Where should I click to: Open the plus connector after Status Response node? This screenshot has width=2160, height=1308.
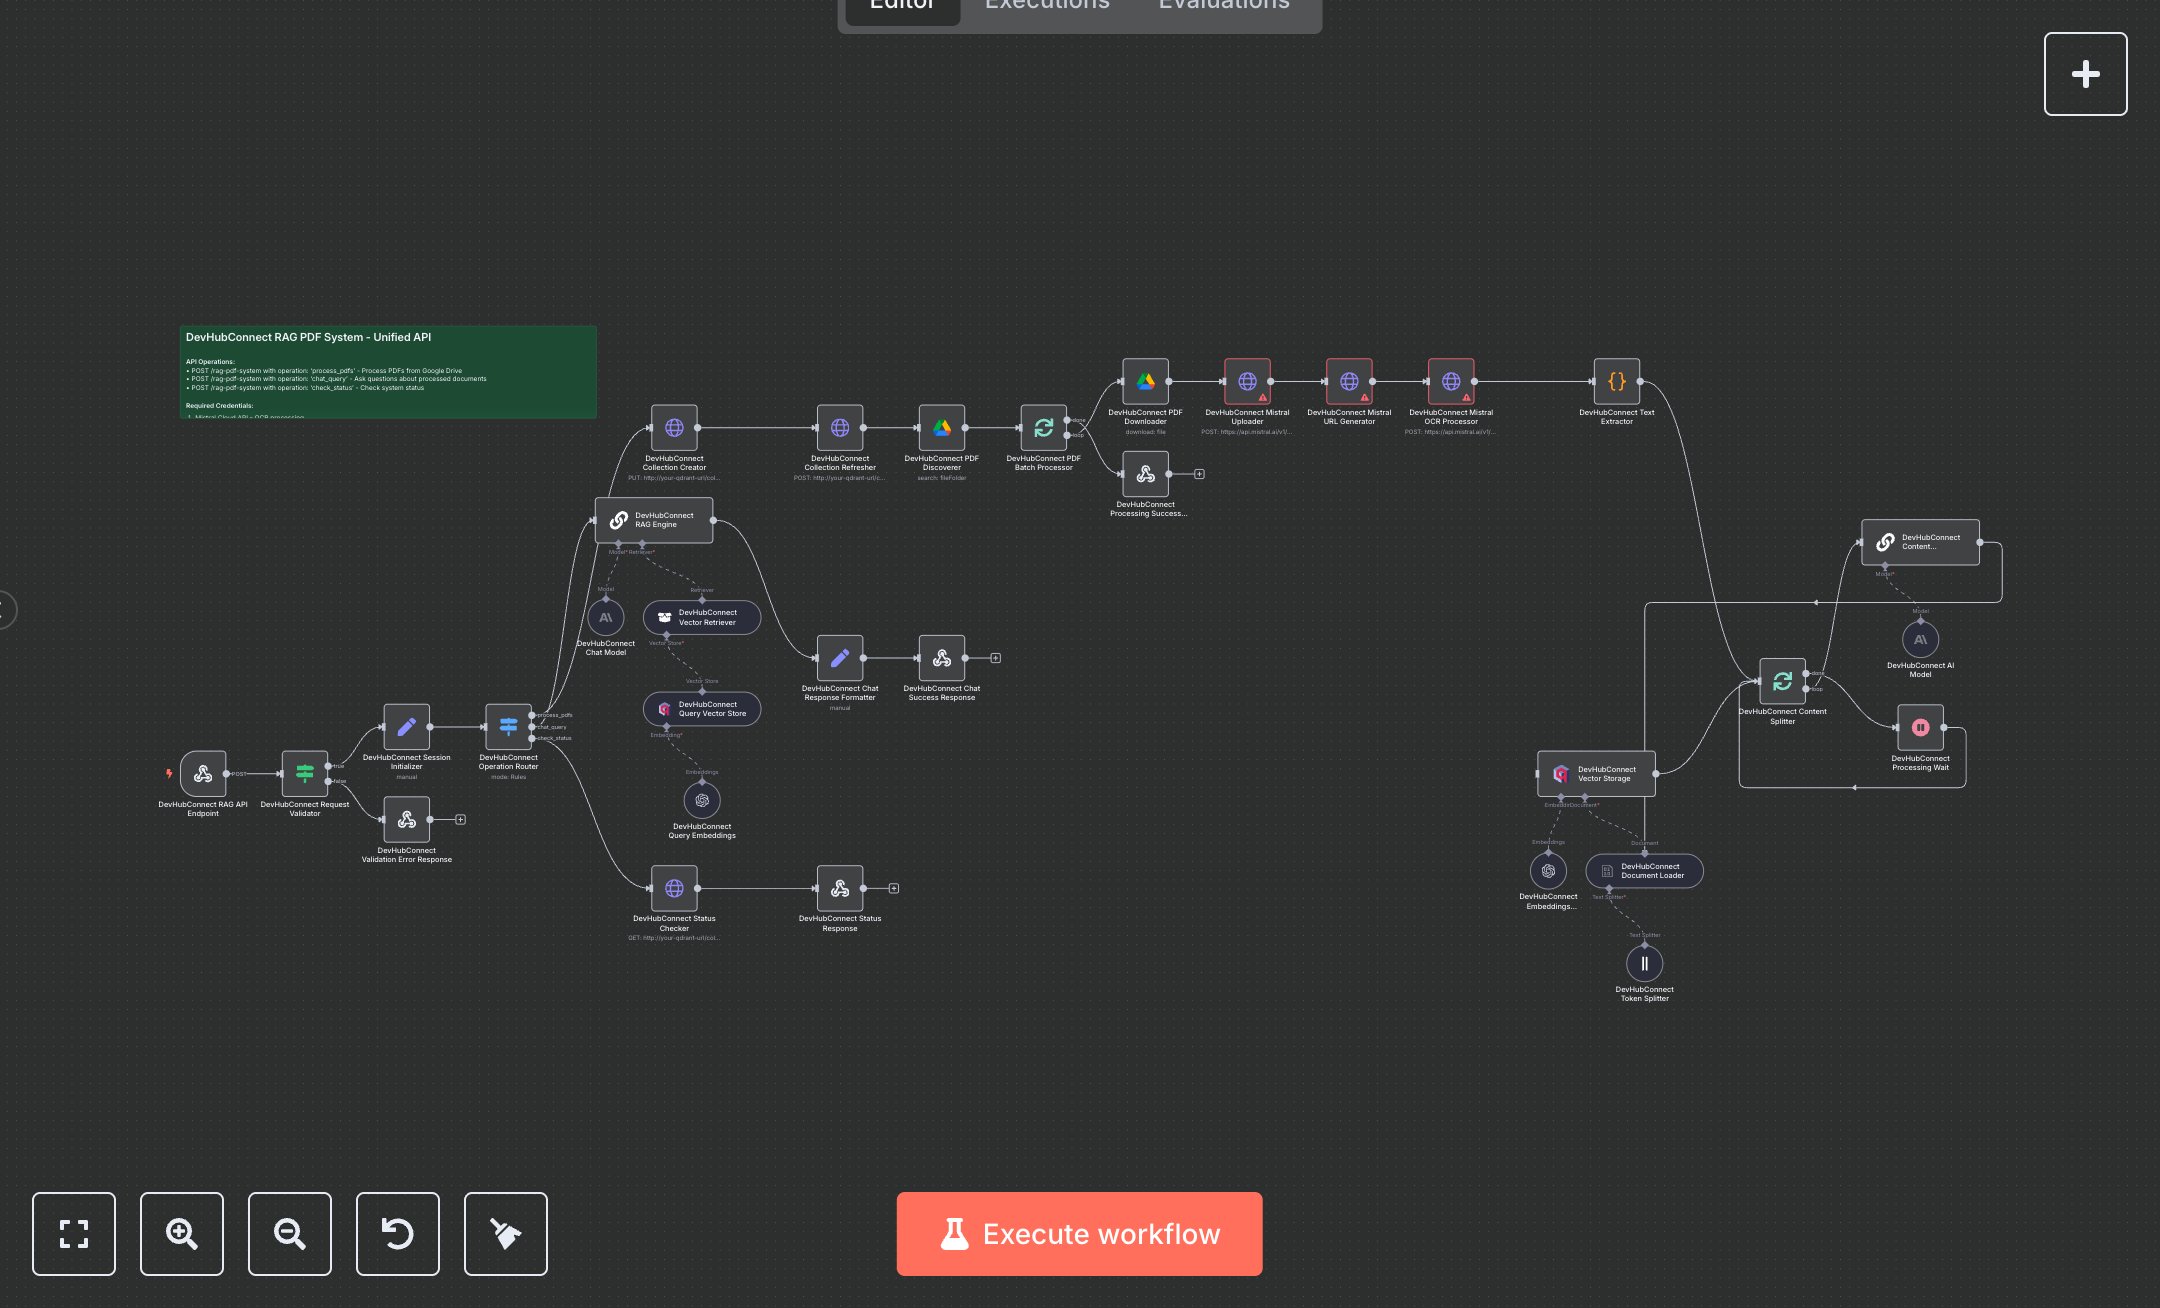(x=893, y=887)
